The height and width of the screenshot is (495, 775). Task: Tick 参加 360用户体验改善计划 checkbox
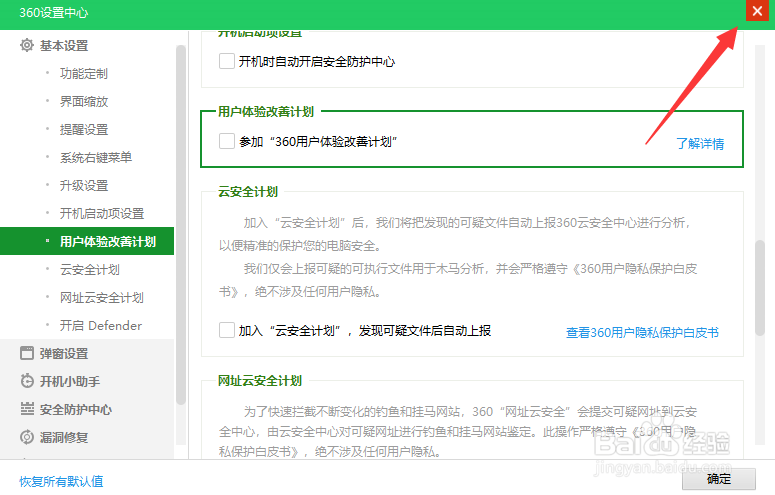point(227,141)
